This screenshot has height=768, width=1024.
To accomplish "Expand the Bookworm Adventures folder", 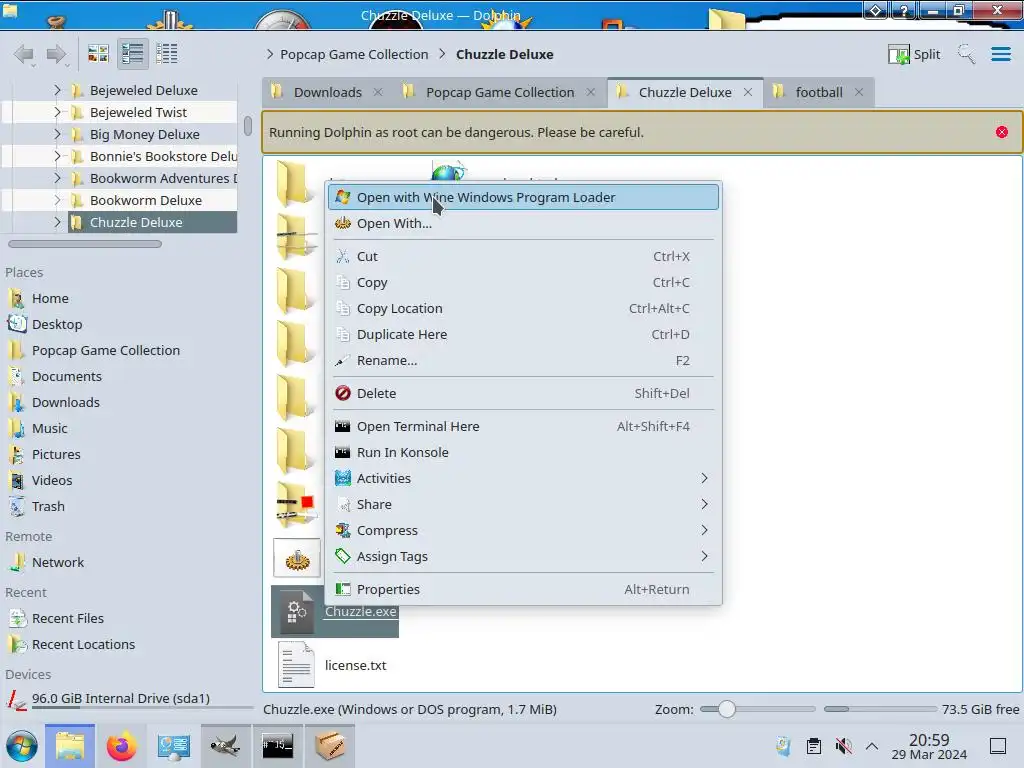I will [57, 178].
